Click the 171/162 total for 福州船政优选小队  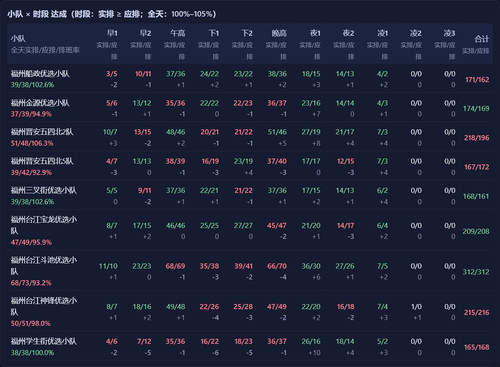coord(477,80)
